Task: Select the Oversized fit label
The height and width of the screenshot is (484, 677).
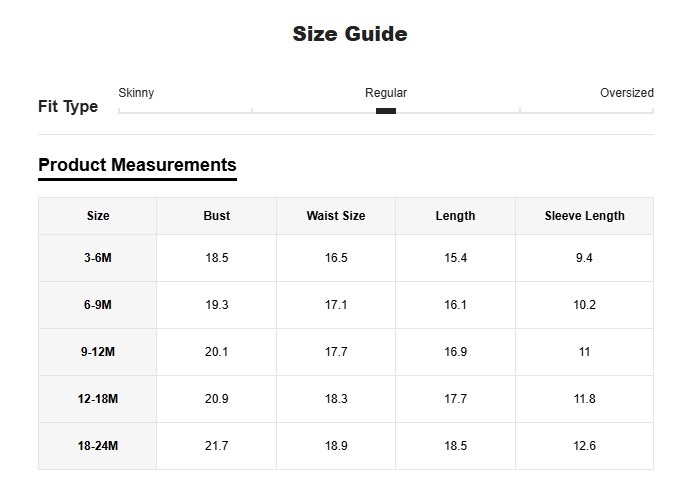Action: pos(626,93)
